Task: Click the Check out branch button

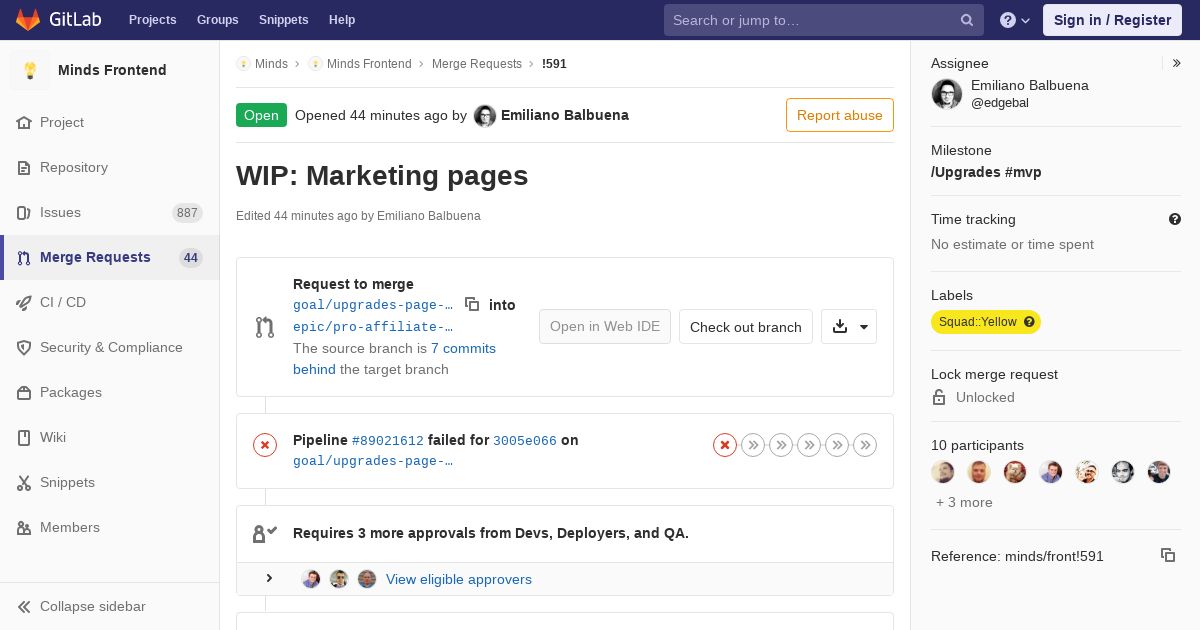Action: 746,327
